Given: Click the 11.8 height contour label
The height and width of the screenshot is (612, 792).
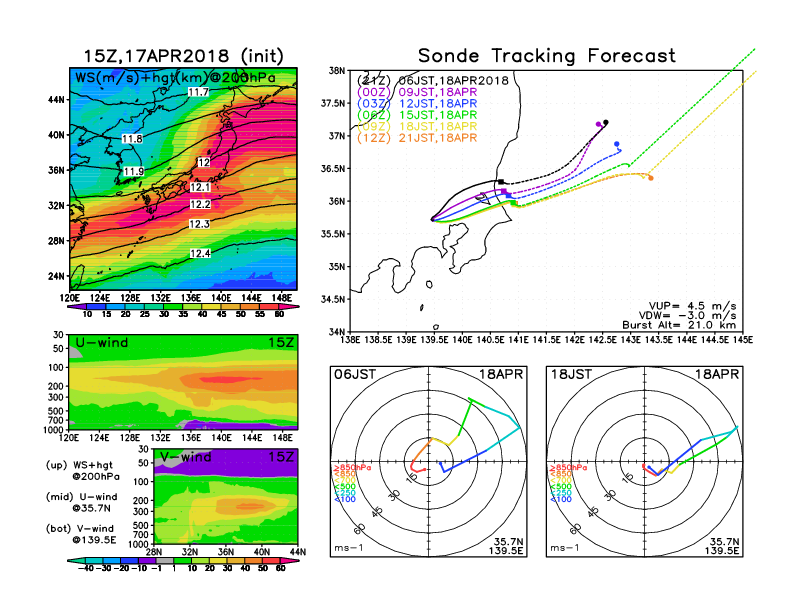Looking at the screenshot, I should tap(132, 138).
